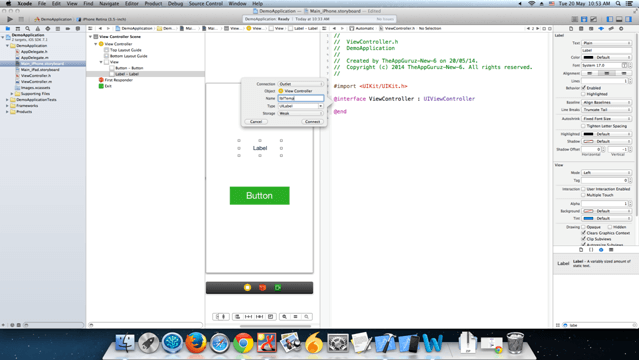
Task: Show the Size inspector
Action: [611, 29]
